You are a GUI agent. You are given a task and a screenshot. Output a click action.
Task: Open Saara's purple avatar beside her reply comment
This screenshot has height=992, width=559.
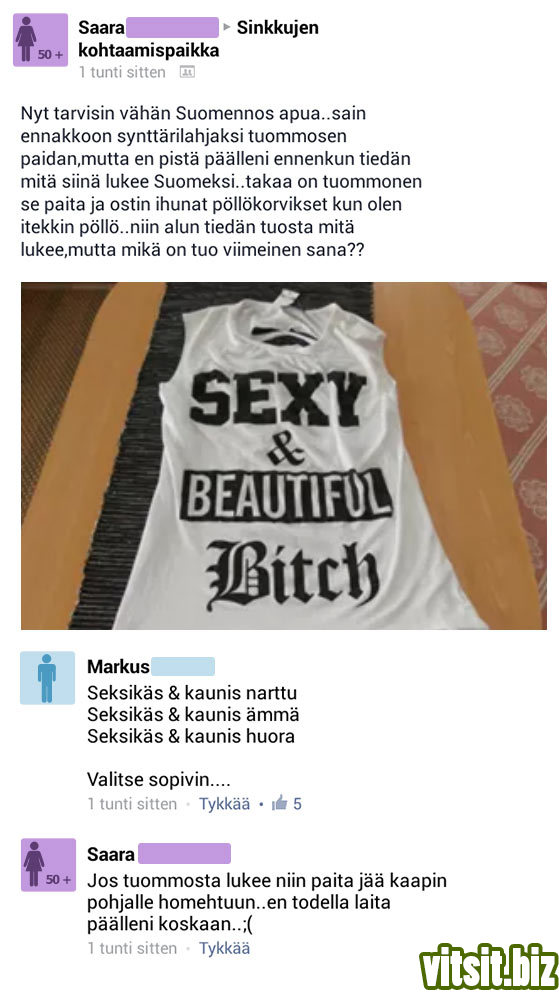pos(48,864)
